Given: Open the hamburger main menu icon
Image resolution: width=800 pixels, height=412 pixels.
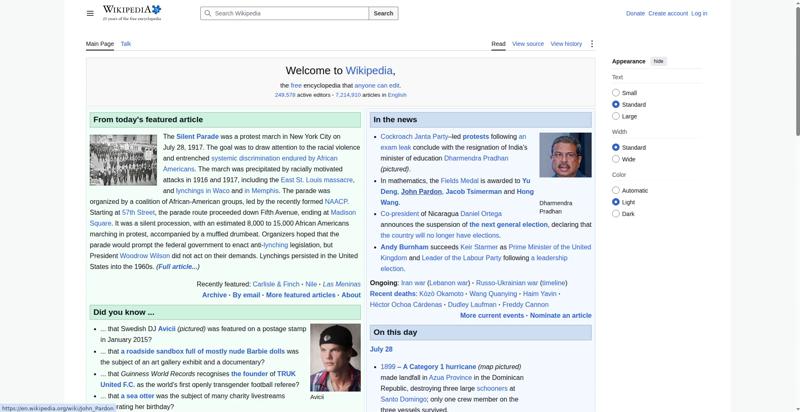Looking at the screenshot, I should pos(90,13).
